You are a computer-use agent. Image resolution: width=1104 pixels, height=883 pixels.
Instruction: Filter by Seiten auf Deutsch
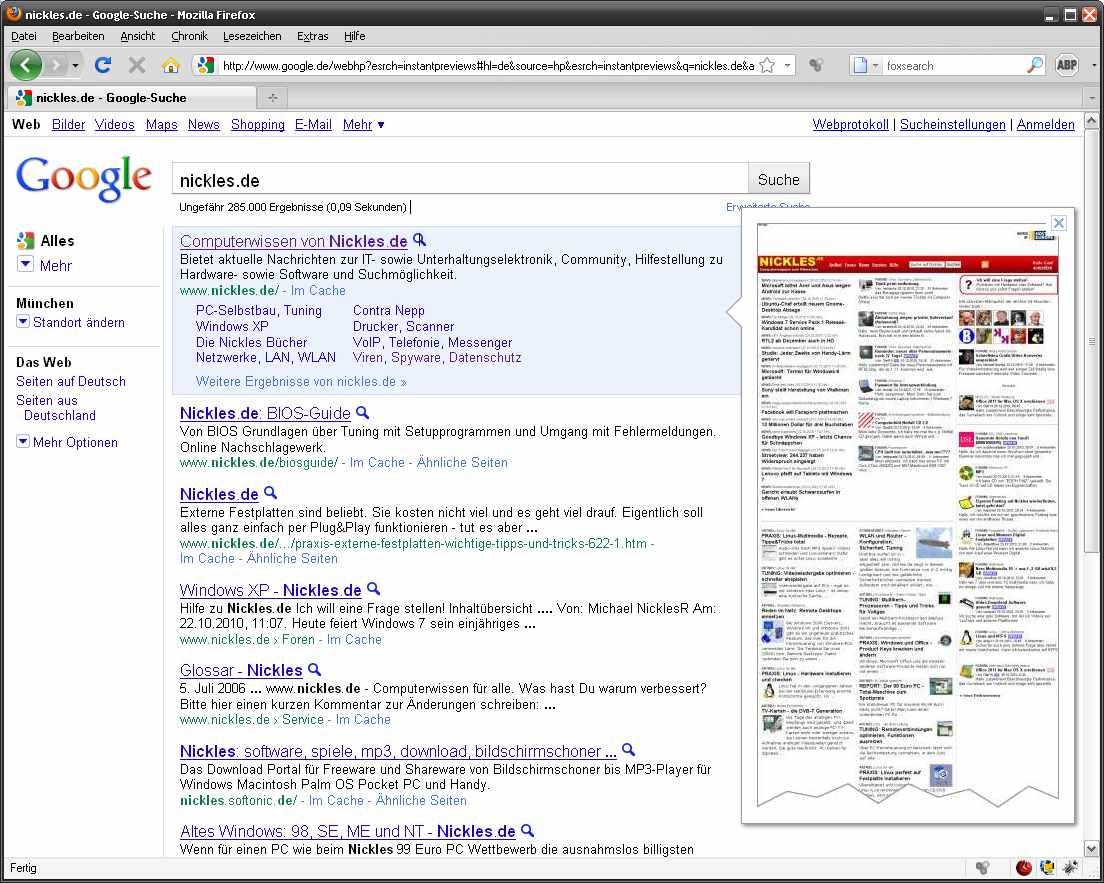point(71,381)
